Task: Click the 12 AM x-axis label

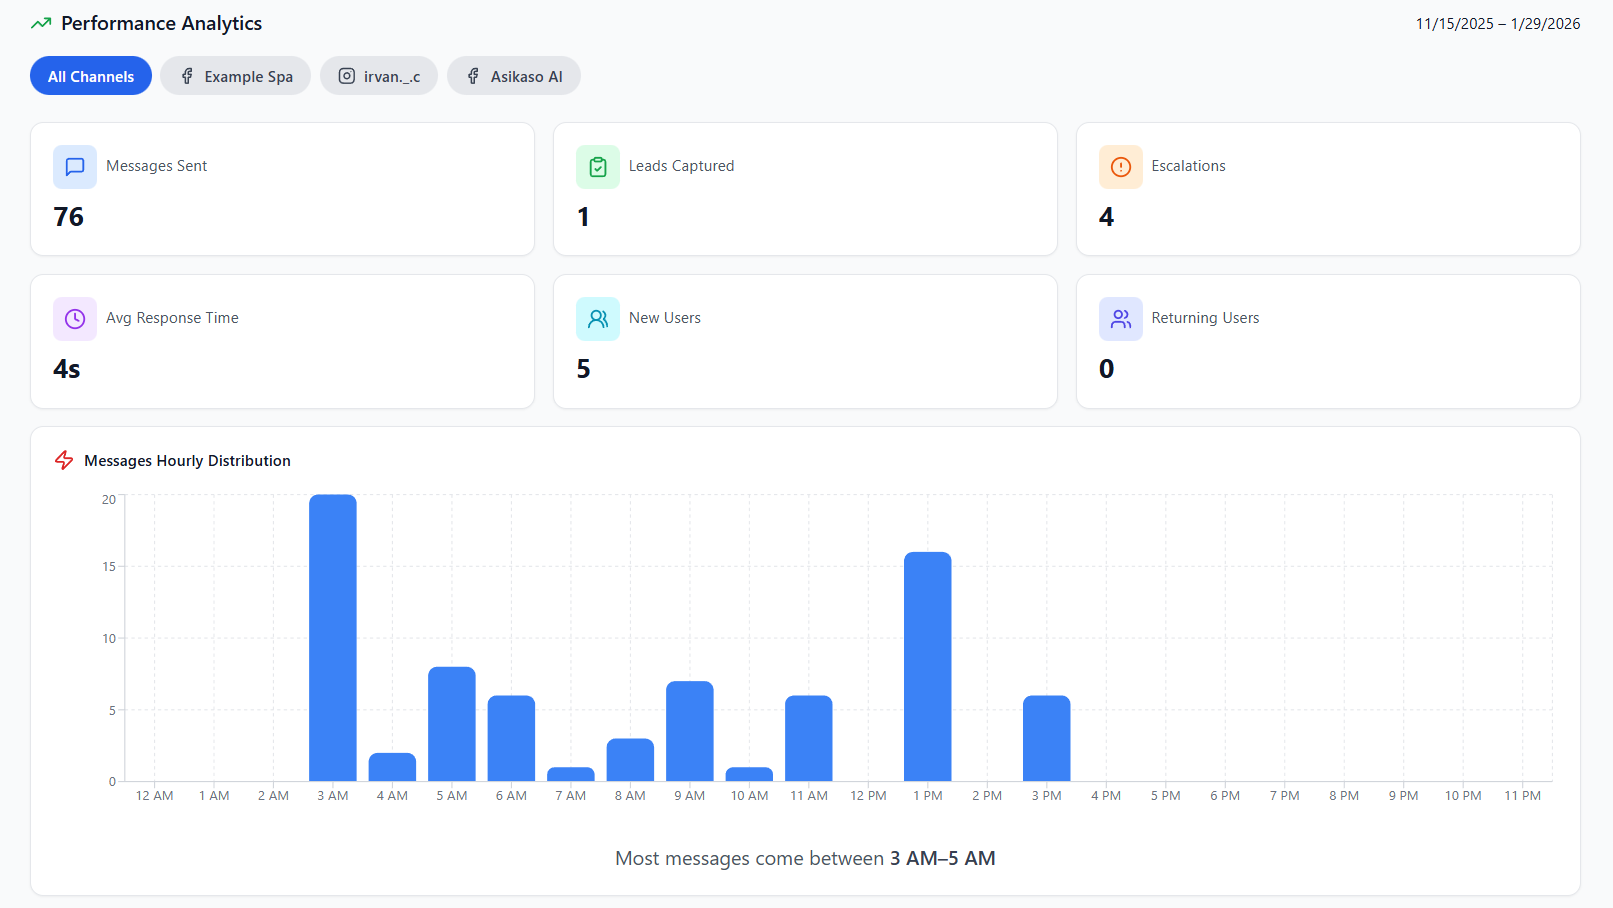Action: tap(155, 796)
